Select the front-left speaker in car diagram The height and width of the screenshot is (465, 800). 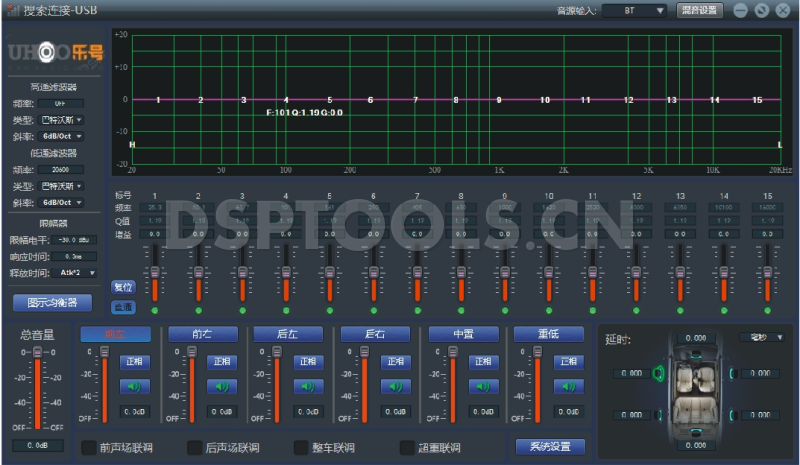[x=658, y=374]
